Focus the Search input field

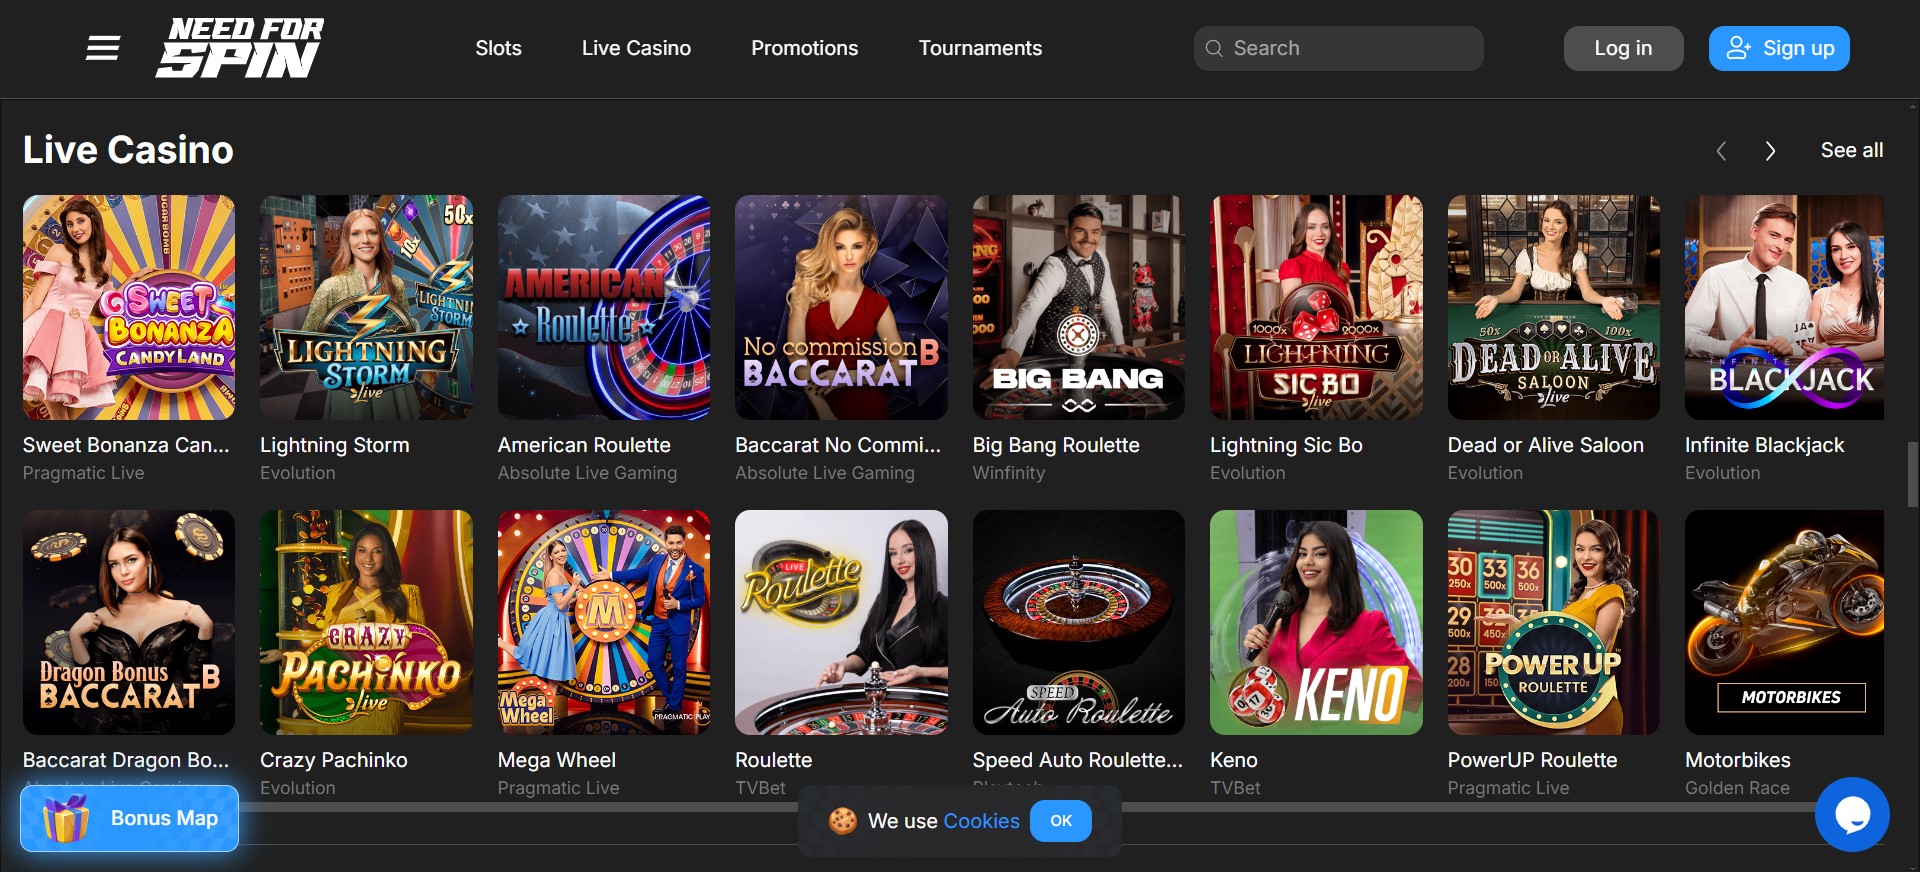[x=1338, y=48]
